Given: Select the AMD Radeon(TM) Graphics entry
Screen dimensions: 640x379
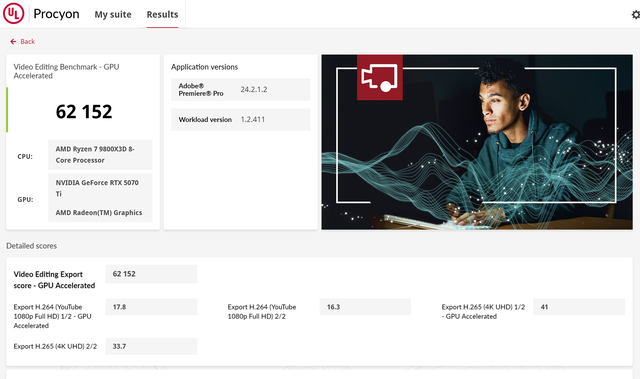Looking at the screenshot, I should tap(99, 213).
